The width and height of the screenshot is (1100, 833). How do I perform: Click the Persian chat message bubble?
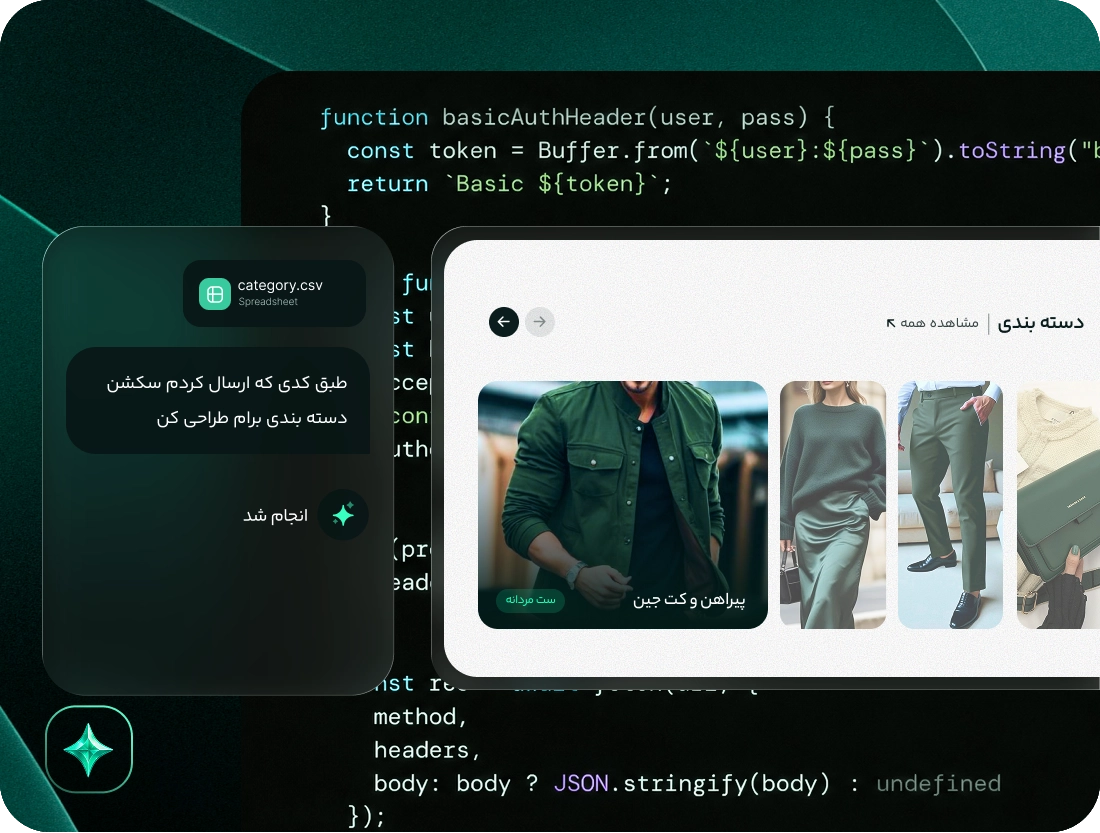click(218, 400)
